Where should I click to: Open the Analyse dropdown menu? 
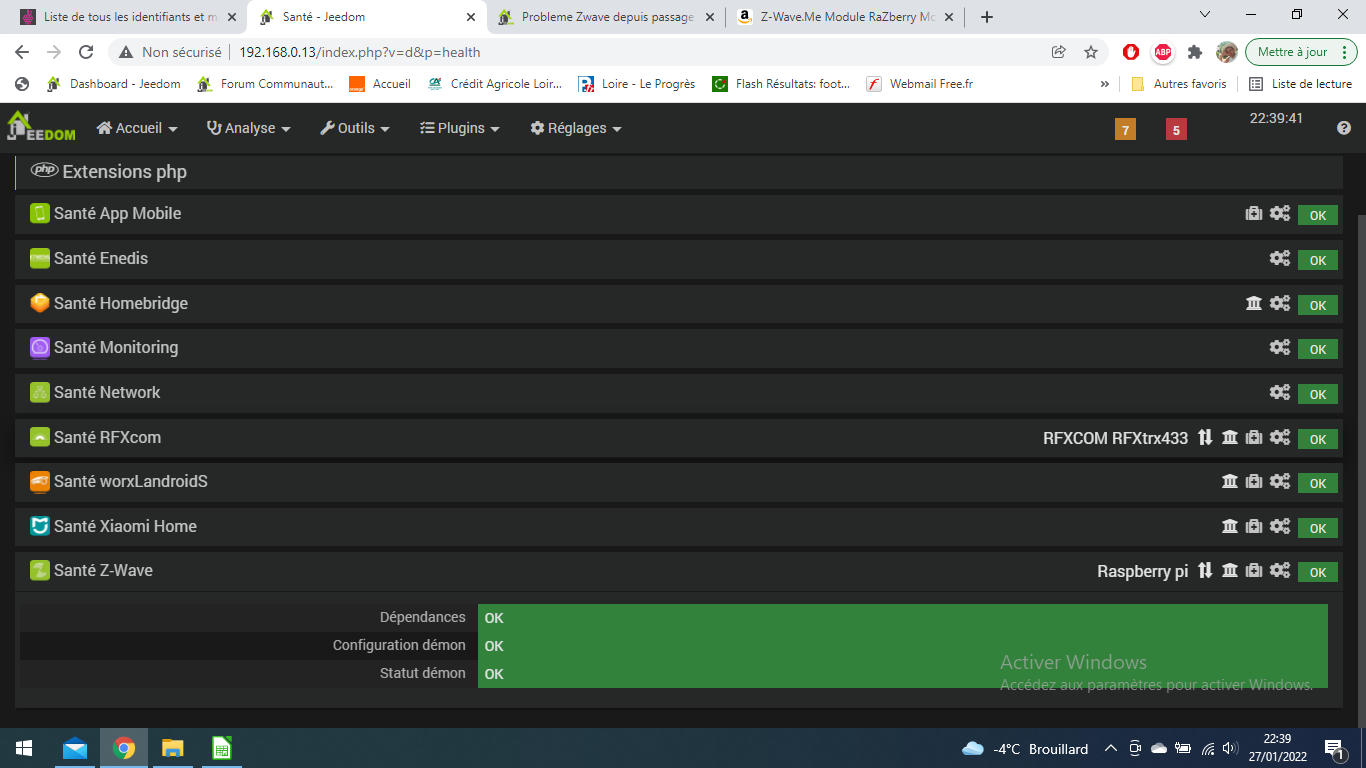point(249,128)
